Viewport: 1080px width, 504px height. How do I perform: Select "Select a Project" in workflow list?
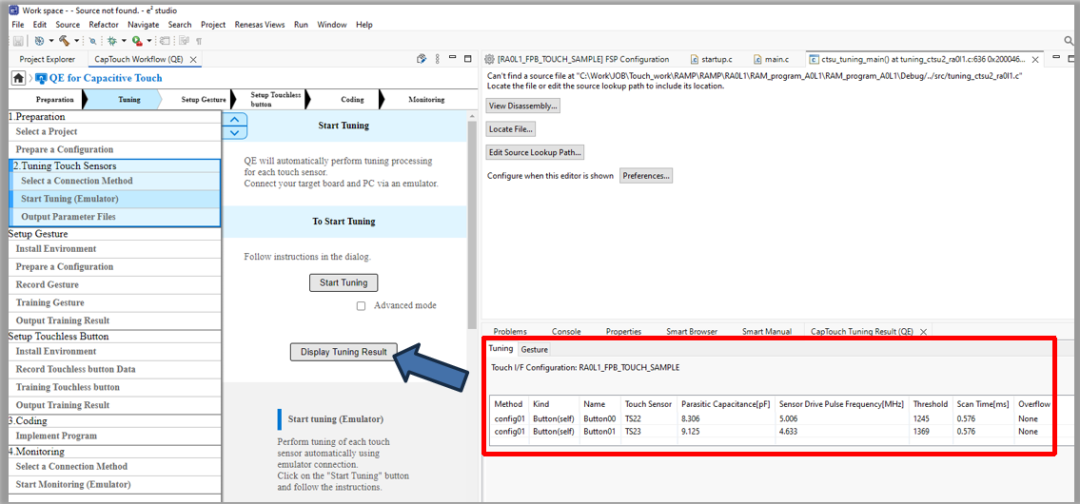click(x=114, y=132)
